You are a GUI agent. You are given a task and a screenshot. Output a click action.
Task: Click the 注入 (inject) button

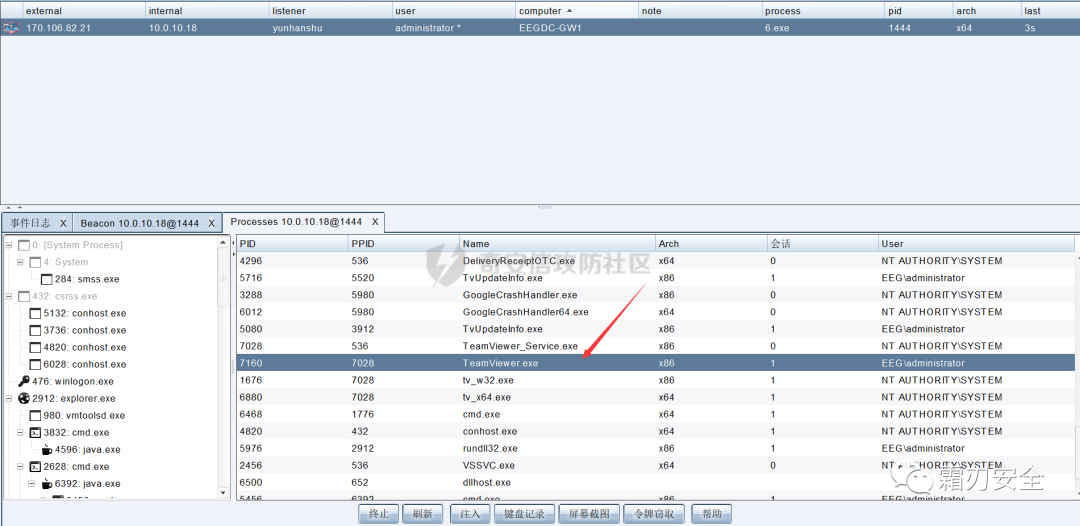pos(470,514)
